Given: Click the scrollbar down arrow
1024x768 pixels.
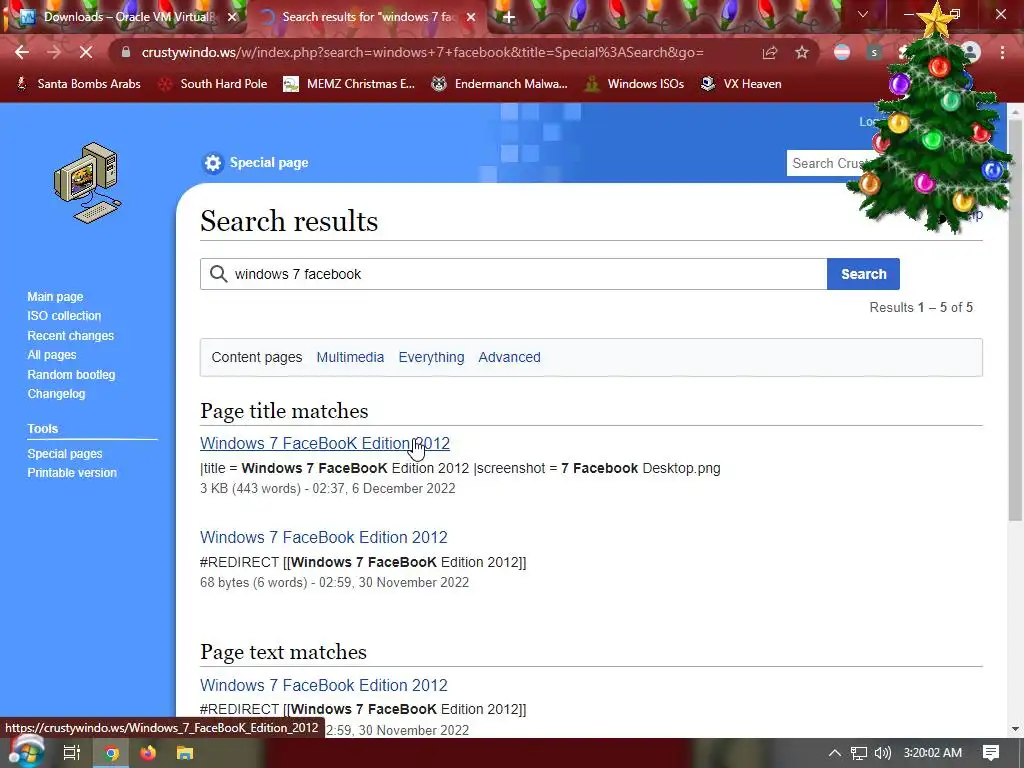Looking at the screenshot, I should (1015, 729).
